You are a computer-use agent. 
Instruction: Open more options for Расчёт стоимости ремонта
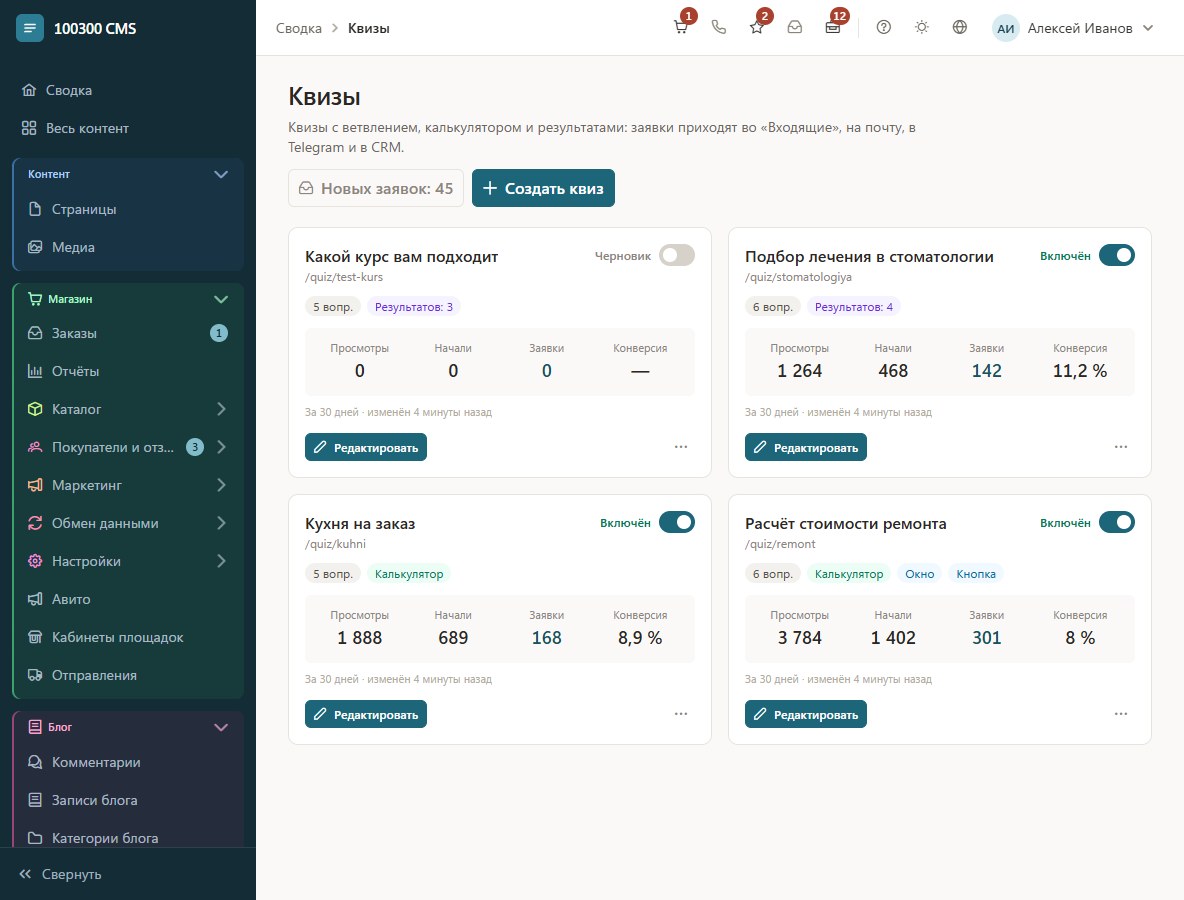pyautogui.click(x=1121, y=714)
